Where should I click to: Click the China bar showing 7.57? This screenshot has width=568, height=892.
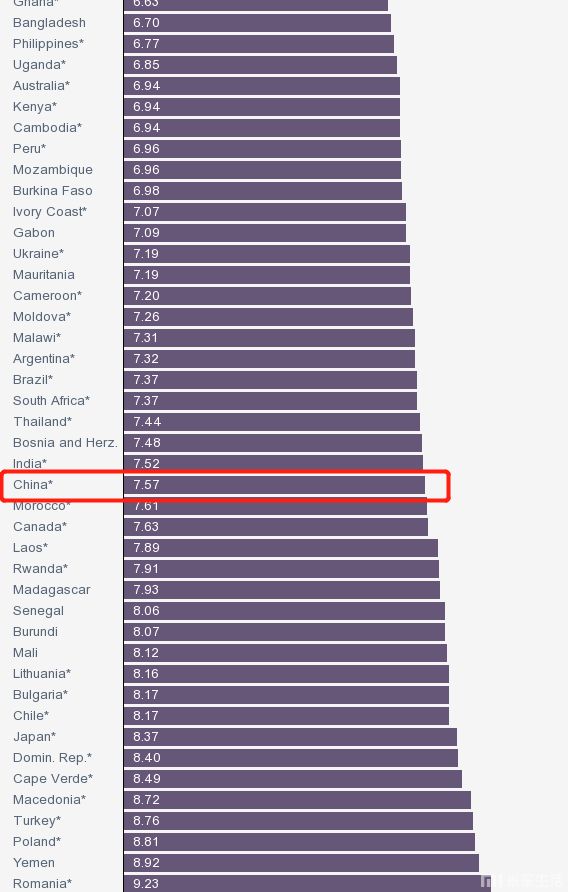[x=274, y=485]
